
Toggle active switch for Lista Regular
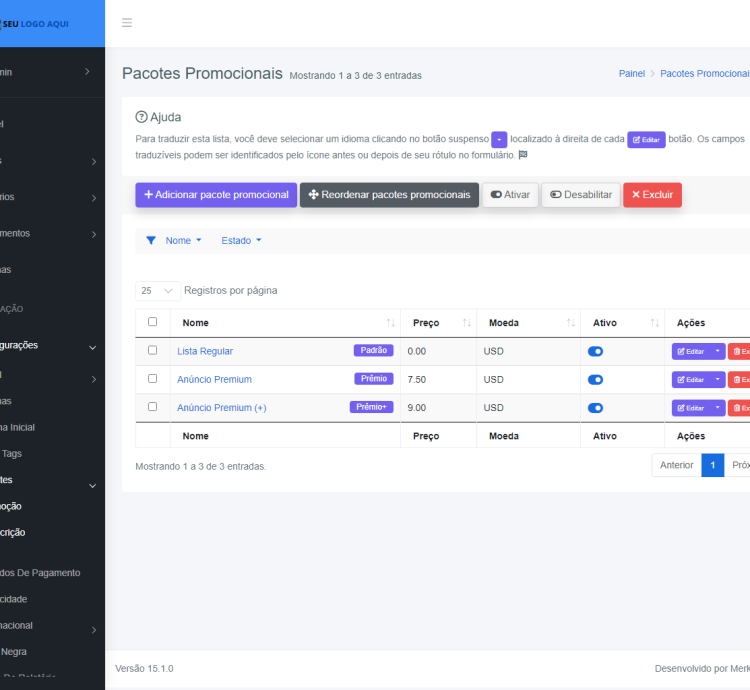[x=595, y=352]
